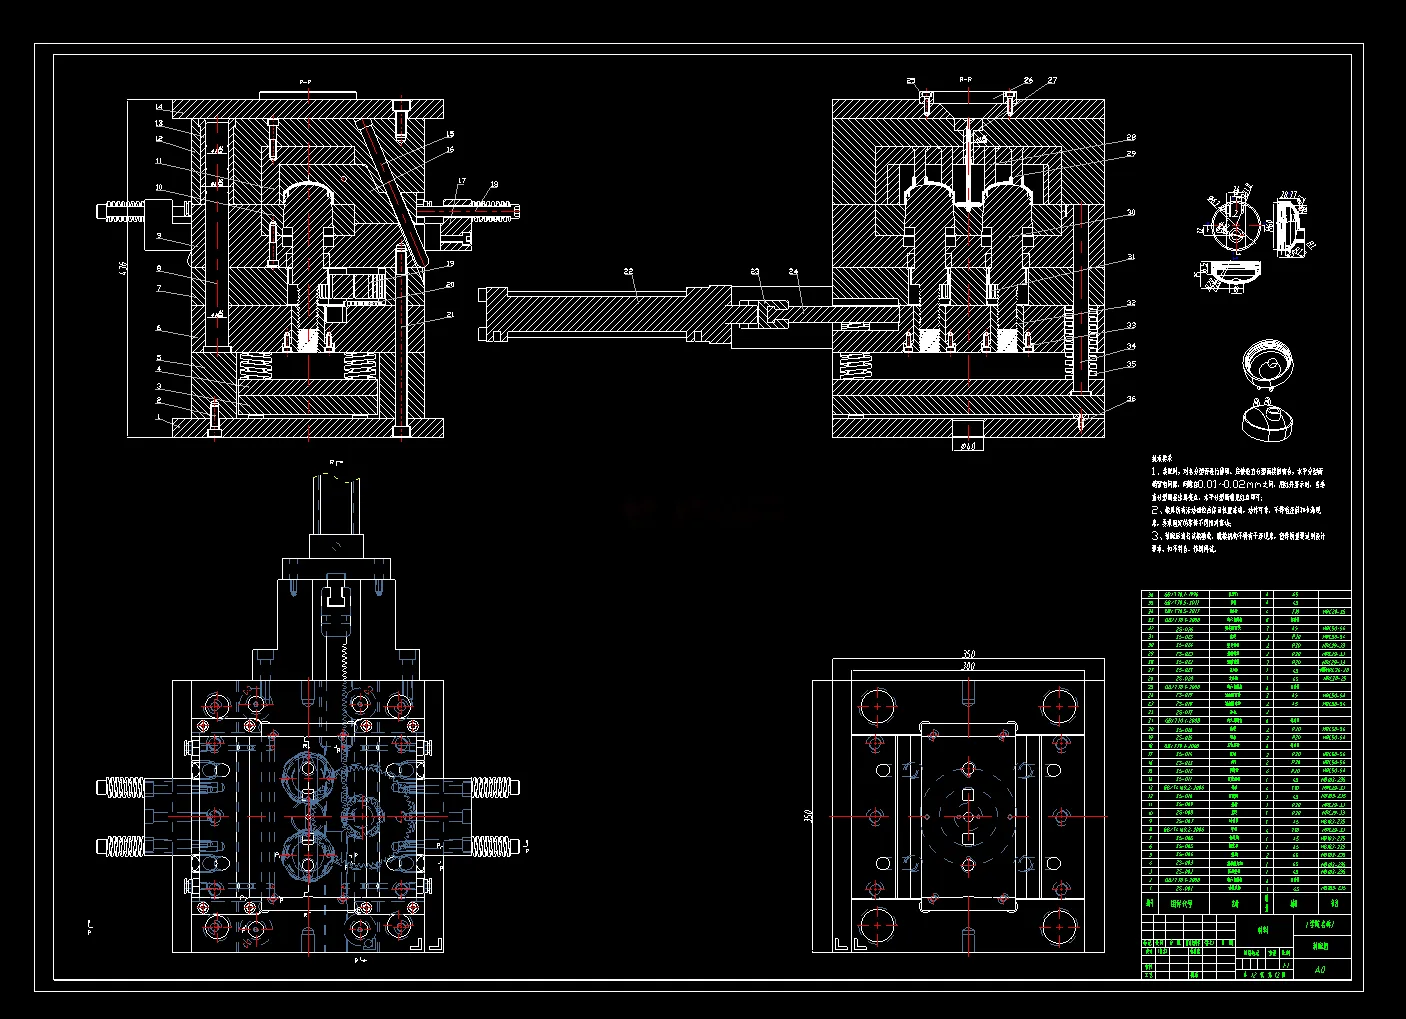Click the part balloon labeled 11
Viewport: 1406px width, 1019px height.
159,161
